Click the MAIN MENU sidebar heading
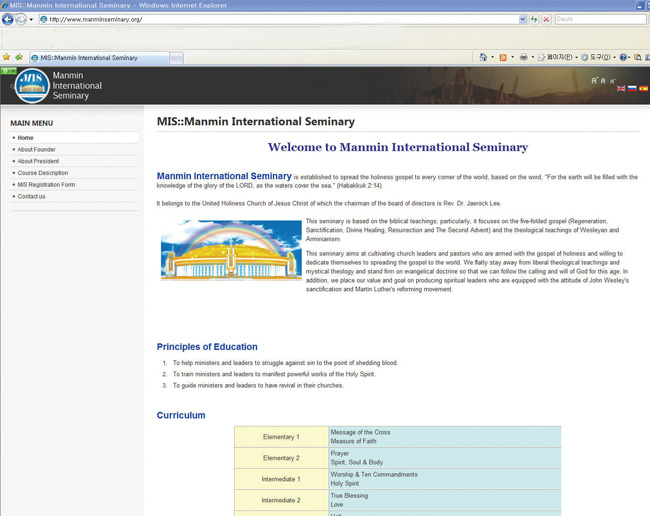Image resolution: width=650 pixels, height=516 pixels. [32, 123]
